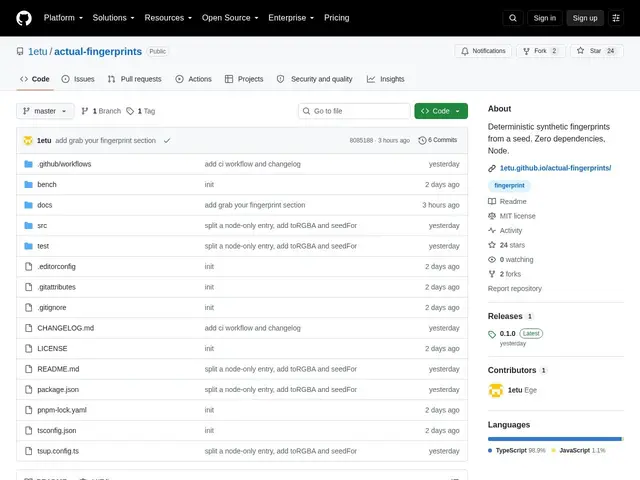The image size is (640, 480).
Task: Expand the Platform menu
Action: point(63,18)
